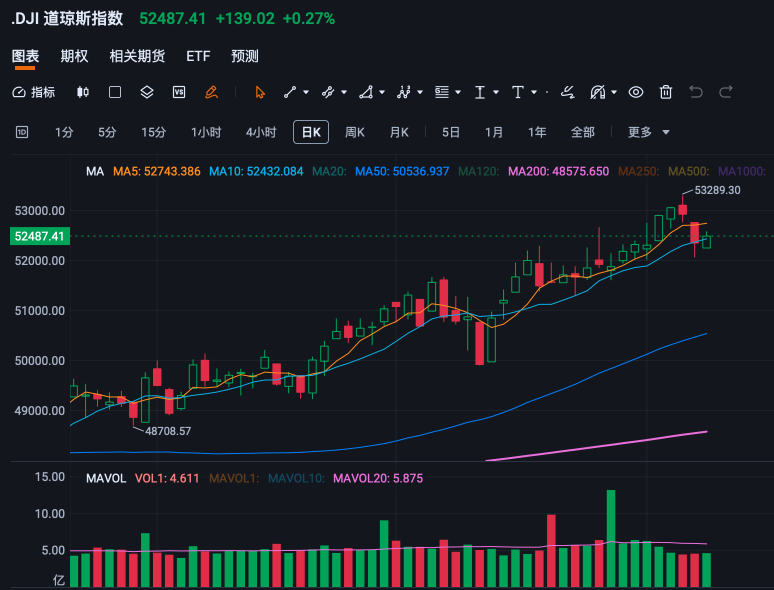Image resolution: width=774 pixels, height=590 pixels.
Task: Select the 周K weekly candlestick view
Action: pos(354,132)
